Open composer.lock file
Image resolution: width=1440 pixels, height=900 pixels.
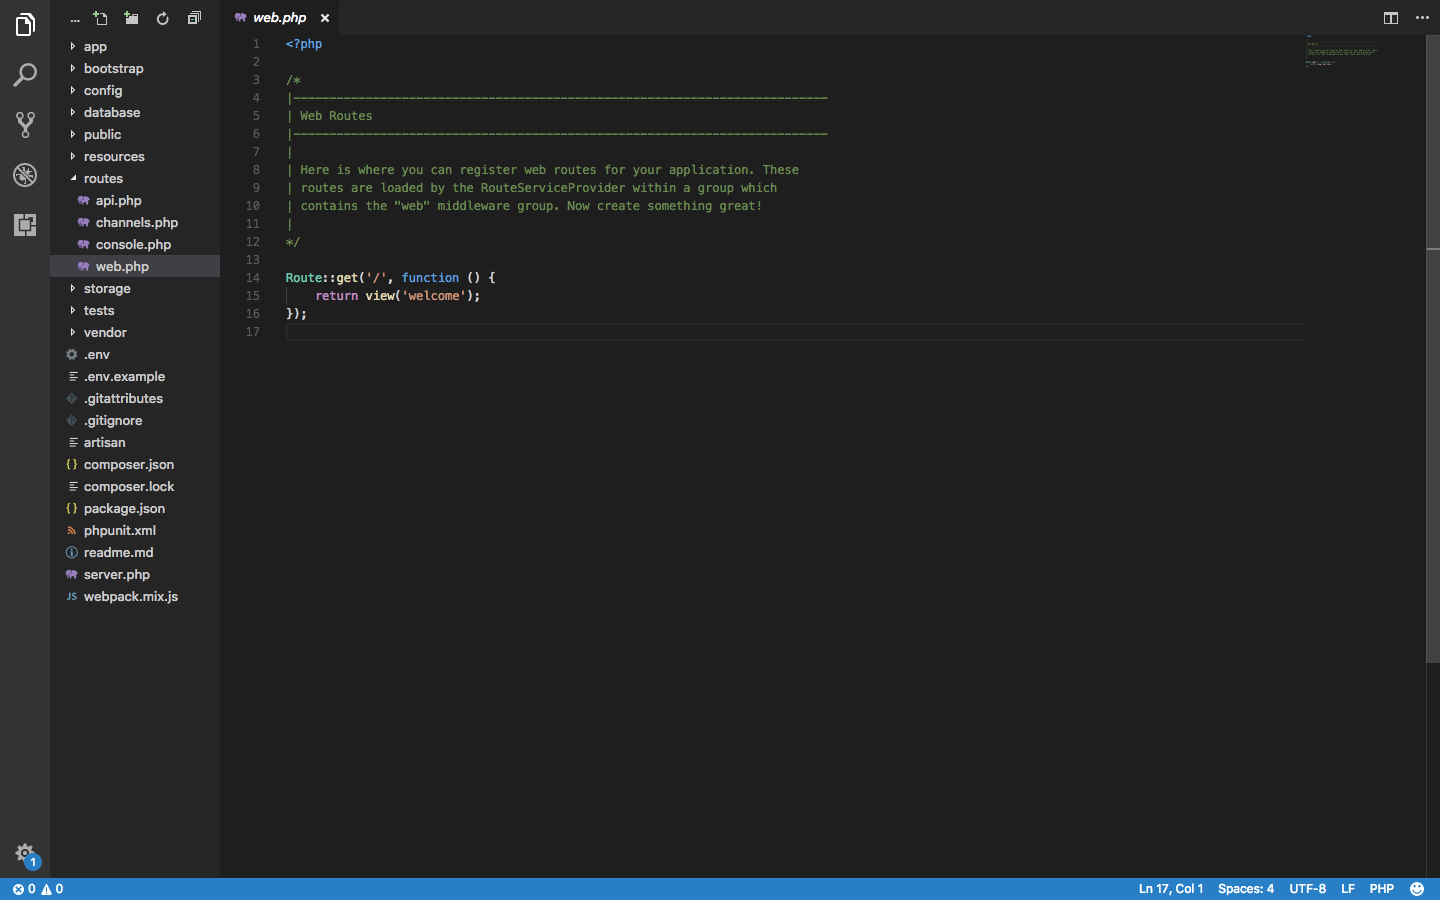pos(135,486)
